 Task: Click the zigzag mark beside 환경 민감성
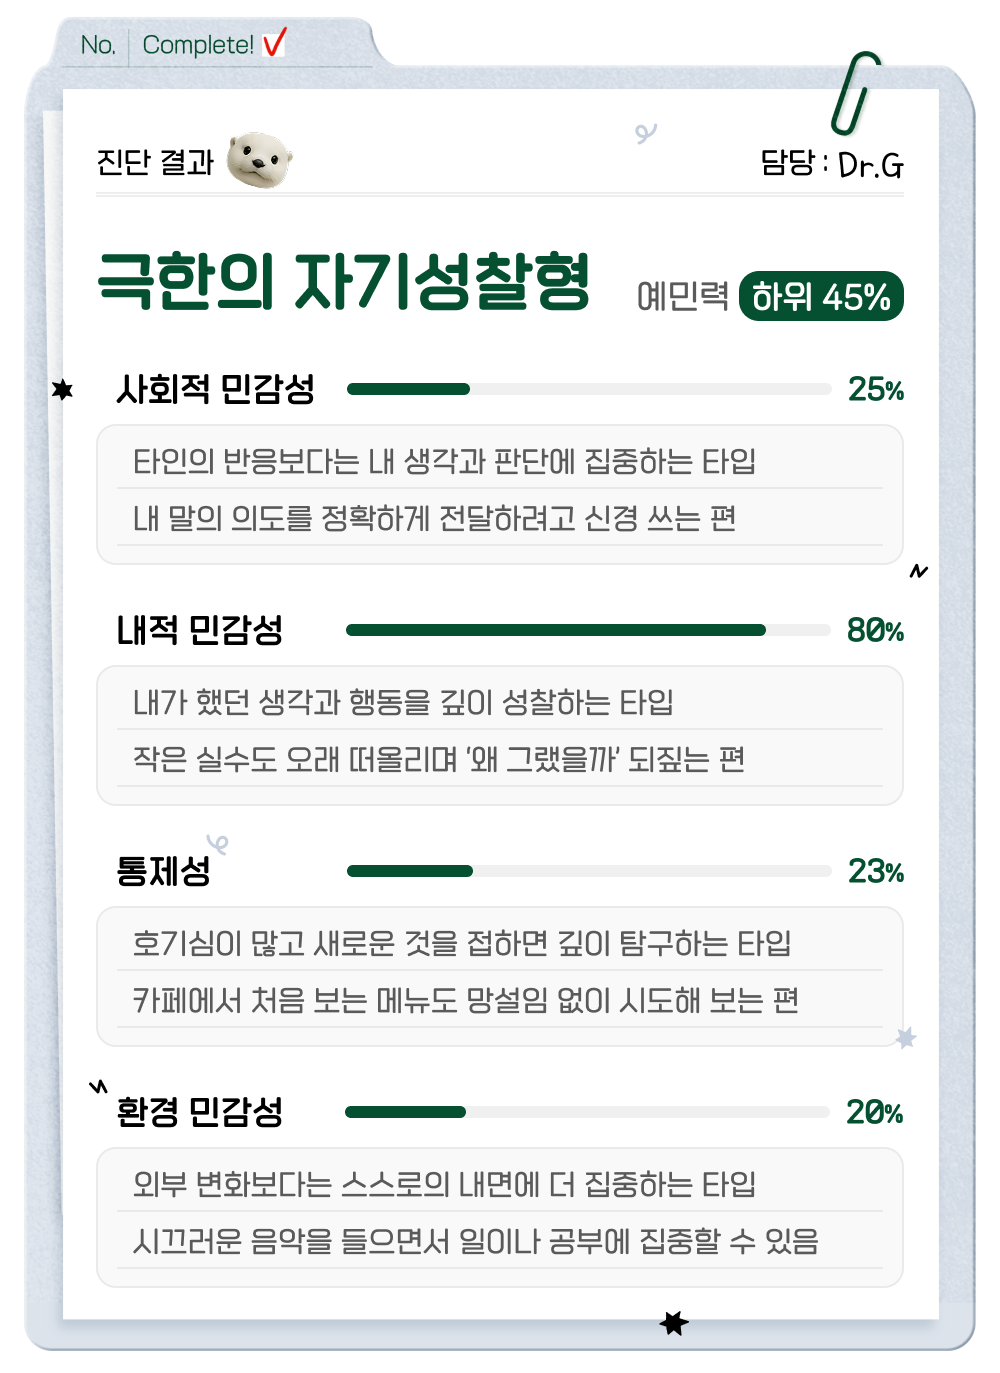click(x=98, y=1086)
